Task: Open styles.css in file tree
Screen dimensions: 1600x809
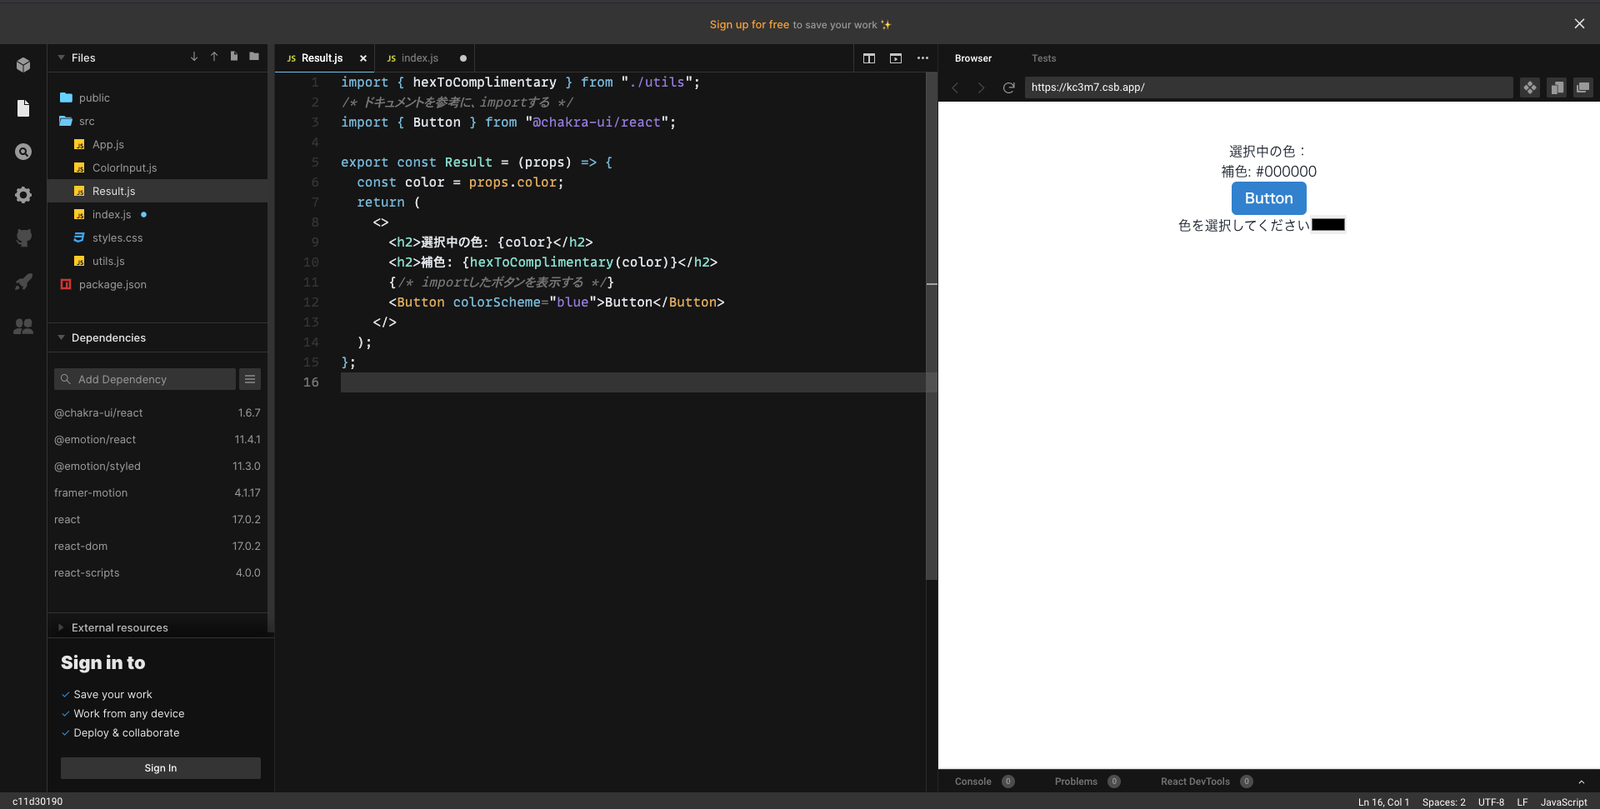Action: [117, 238]
